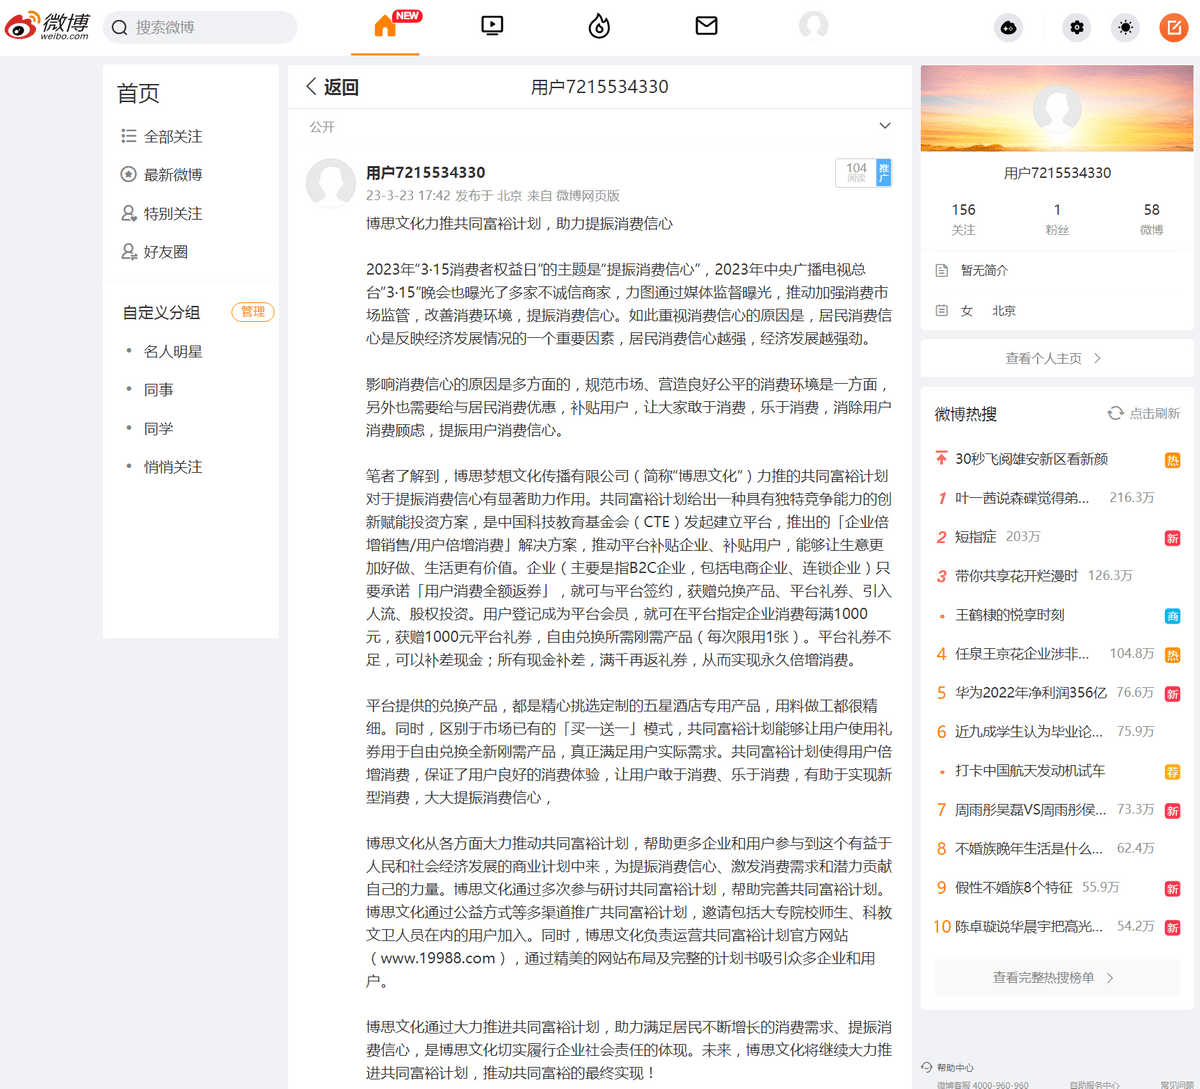Open hot topic 王鹤棣的悦享时刻

(1010, 615)
